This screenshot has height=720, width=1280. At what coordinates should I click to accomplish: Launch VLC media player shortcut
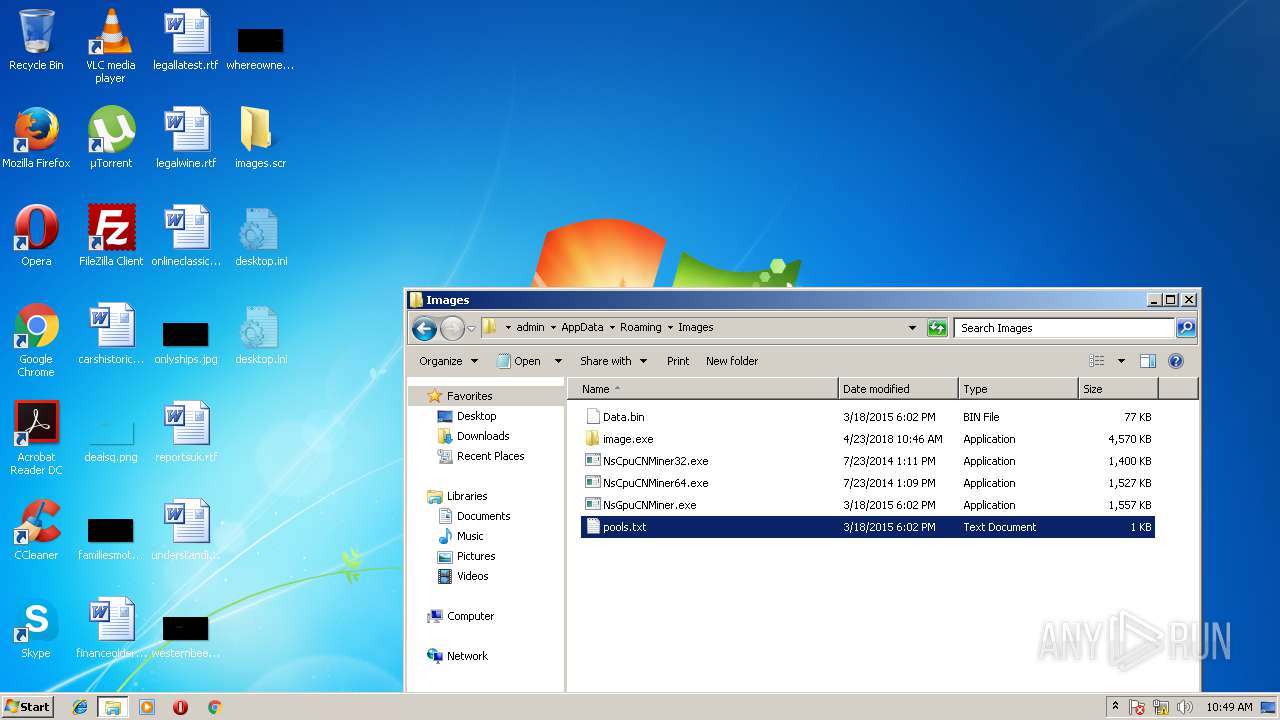(110, 45)
